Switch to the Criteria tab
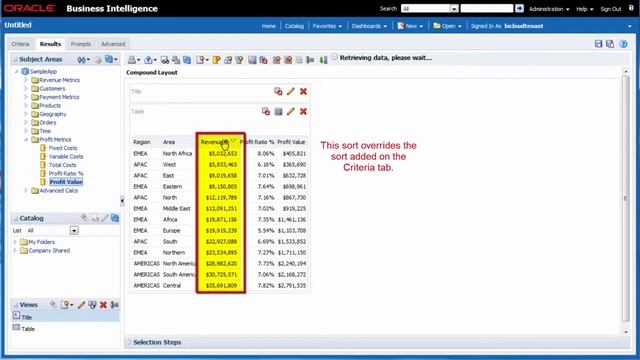The width and height of the screenshot is (640, 360). click(20, 44)
